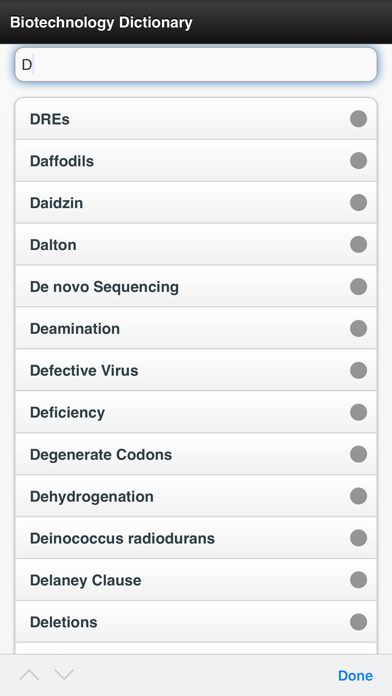The image size is (392, 696).
Task: Tap the gray circle icon beside Daffodils
Action: (x=358, y=161)
